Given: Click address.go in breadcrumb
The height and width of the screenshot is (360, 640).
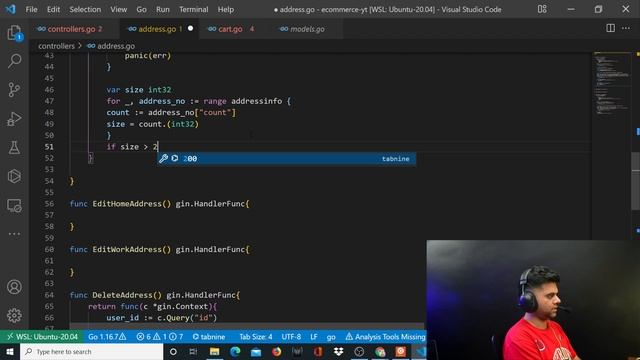Looking at the screenshot, I should coord(116,46).
